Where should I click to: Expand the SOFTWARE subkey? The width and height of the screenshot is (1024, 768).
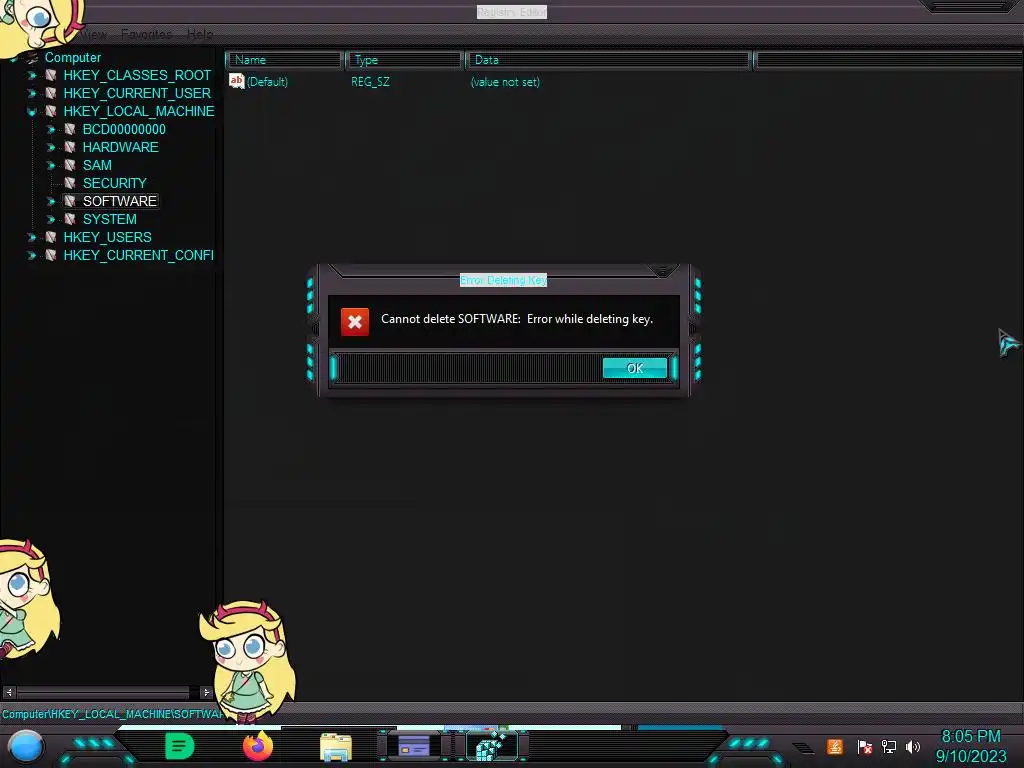[50, 201]
